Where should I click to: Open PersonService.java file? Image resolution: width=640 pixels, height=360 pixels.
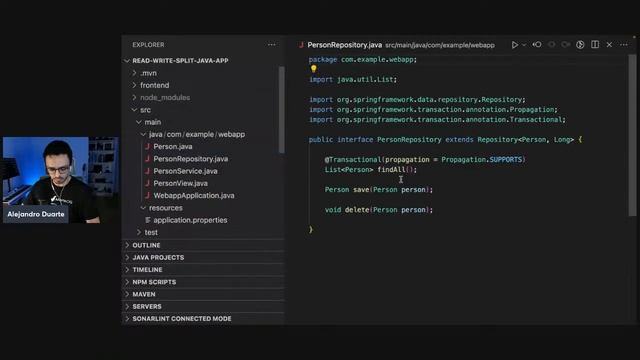pyautogui.click(x=185, y=171)
